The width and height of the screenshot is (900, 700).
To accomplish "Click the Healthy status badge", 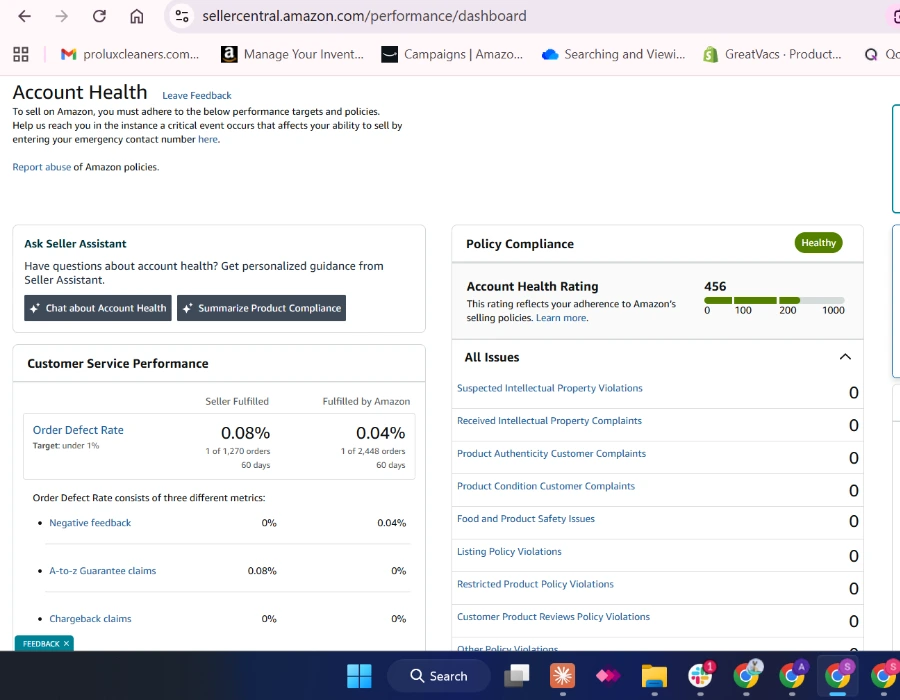I will (818, 243).
